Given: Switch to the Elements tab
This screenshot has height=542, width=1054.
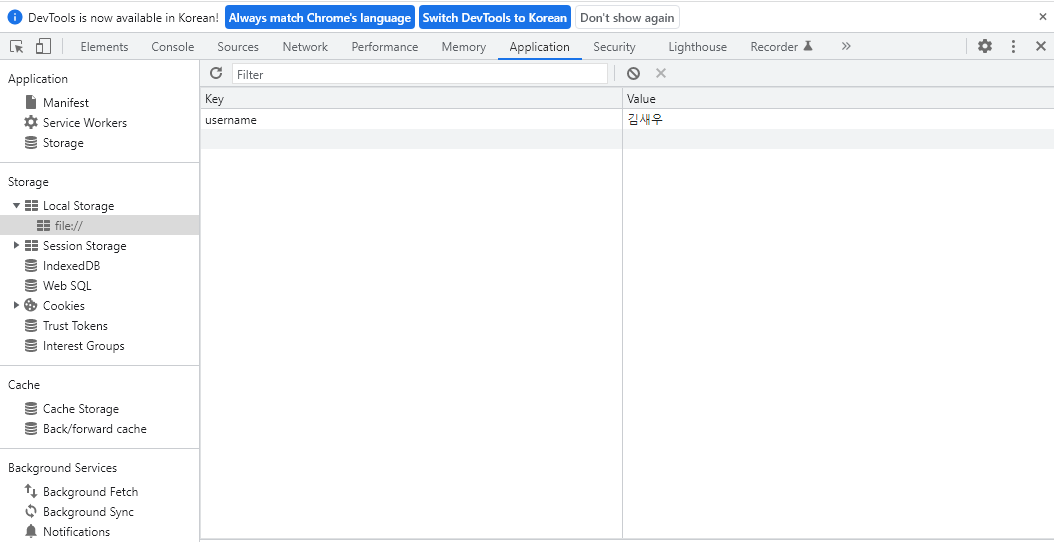Looking at the screenshot, I should (x=104, y=46).
